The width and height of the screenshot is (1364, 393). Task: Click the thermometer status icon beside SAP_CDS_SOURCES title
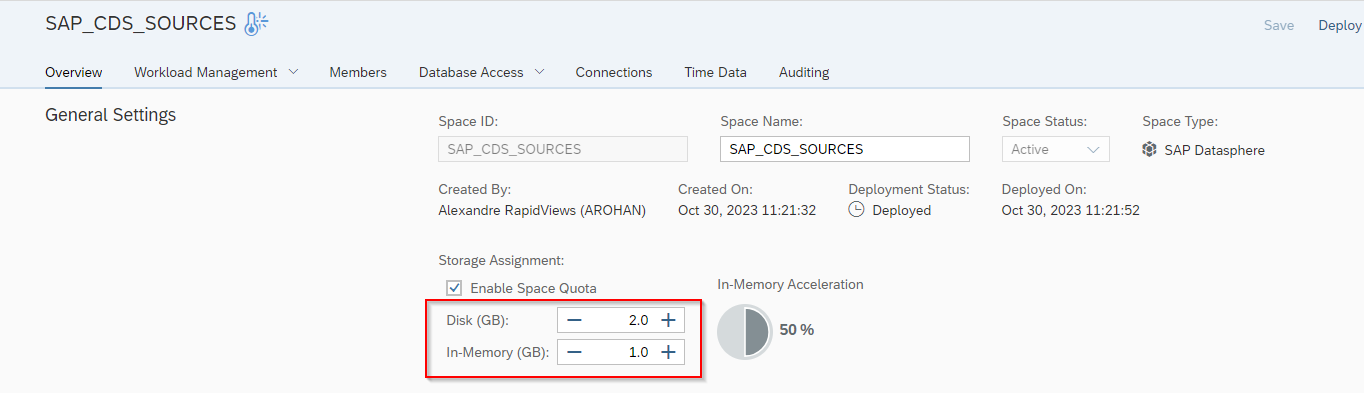pyautogui.click(x=257, y=24)
